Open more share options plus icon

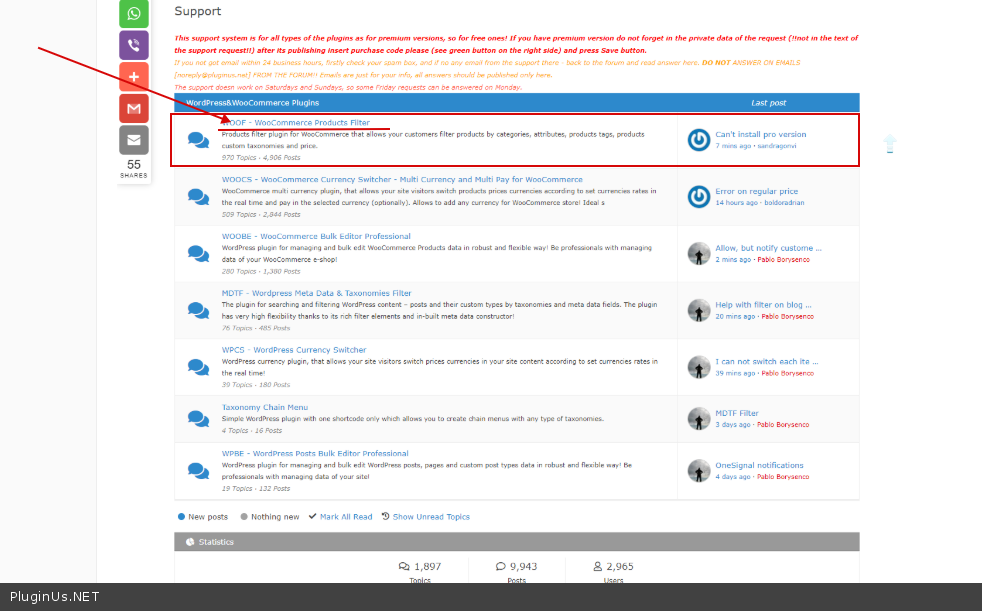[134, 77]
